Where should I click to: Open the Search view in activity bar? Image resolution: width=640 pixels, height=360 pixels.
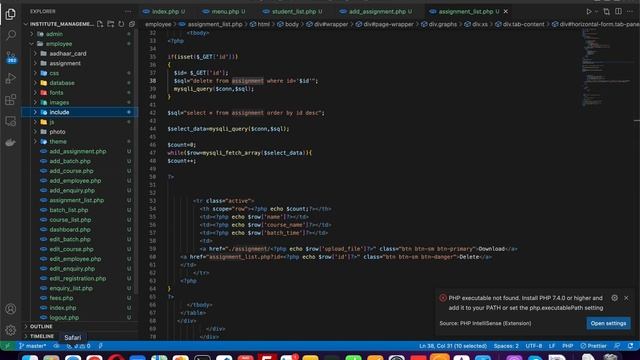point(11,35)
